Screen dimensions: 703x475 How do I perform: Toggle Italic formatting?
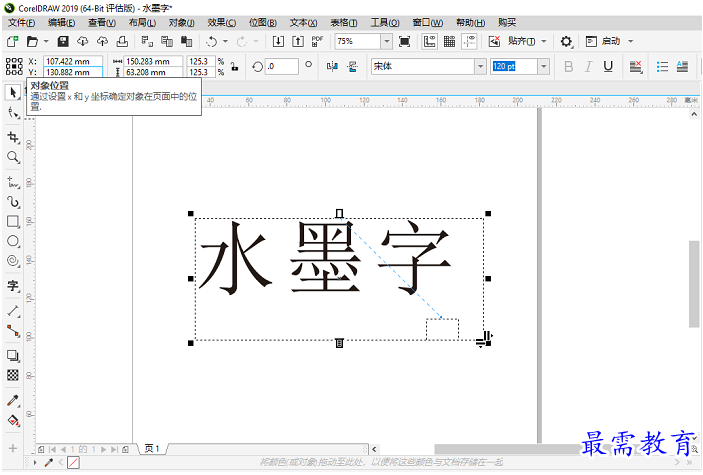click(x=588, y=66)
